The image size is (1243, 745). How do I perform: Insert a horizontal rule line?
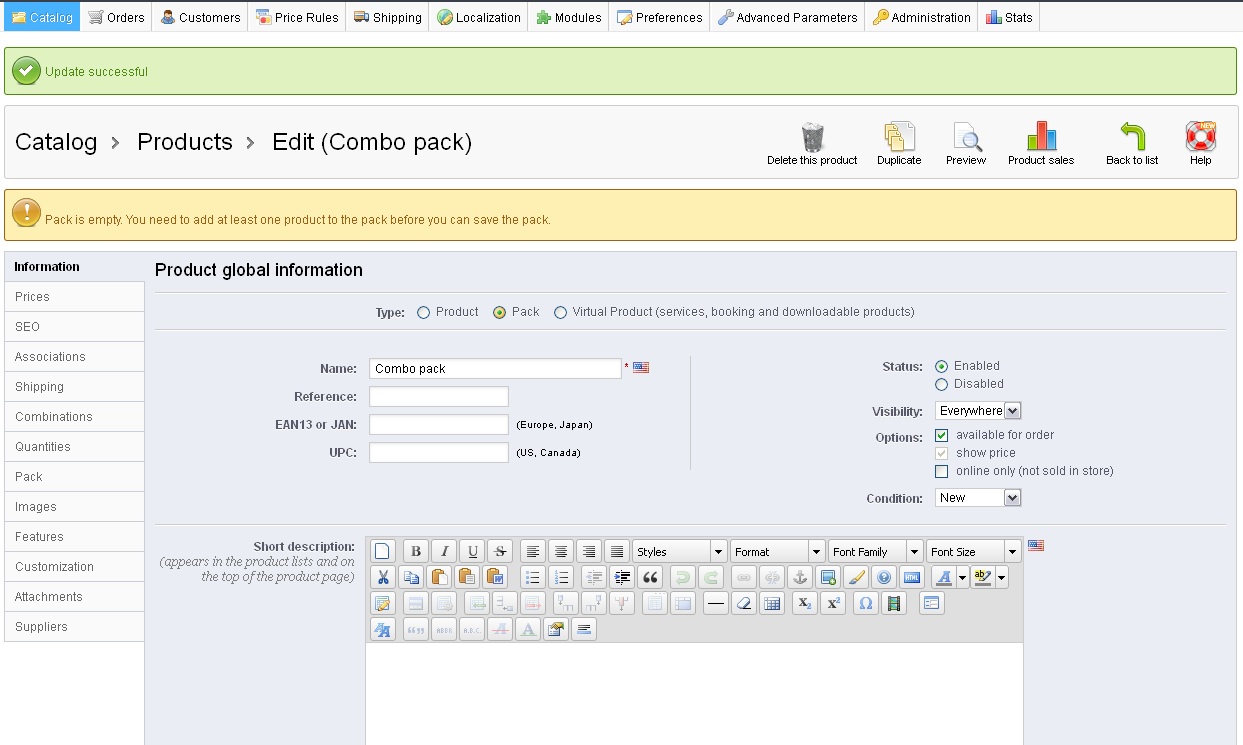tap(715, 603)
